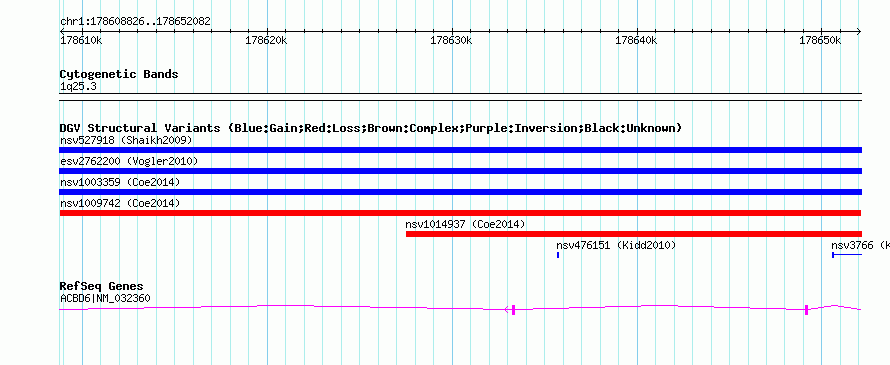Screen dimensions: 890x365
Task: Click the Cytogenetic Bands track title
Action: click(119, 74)
